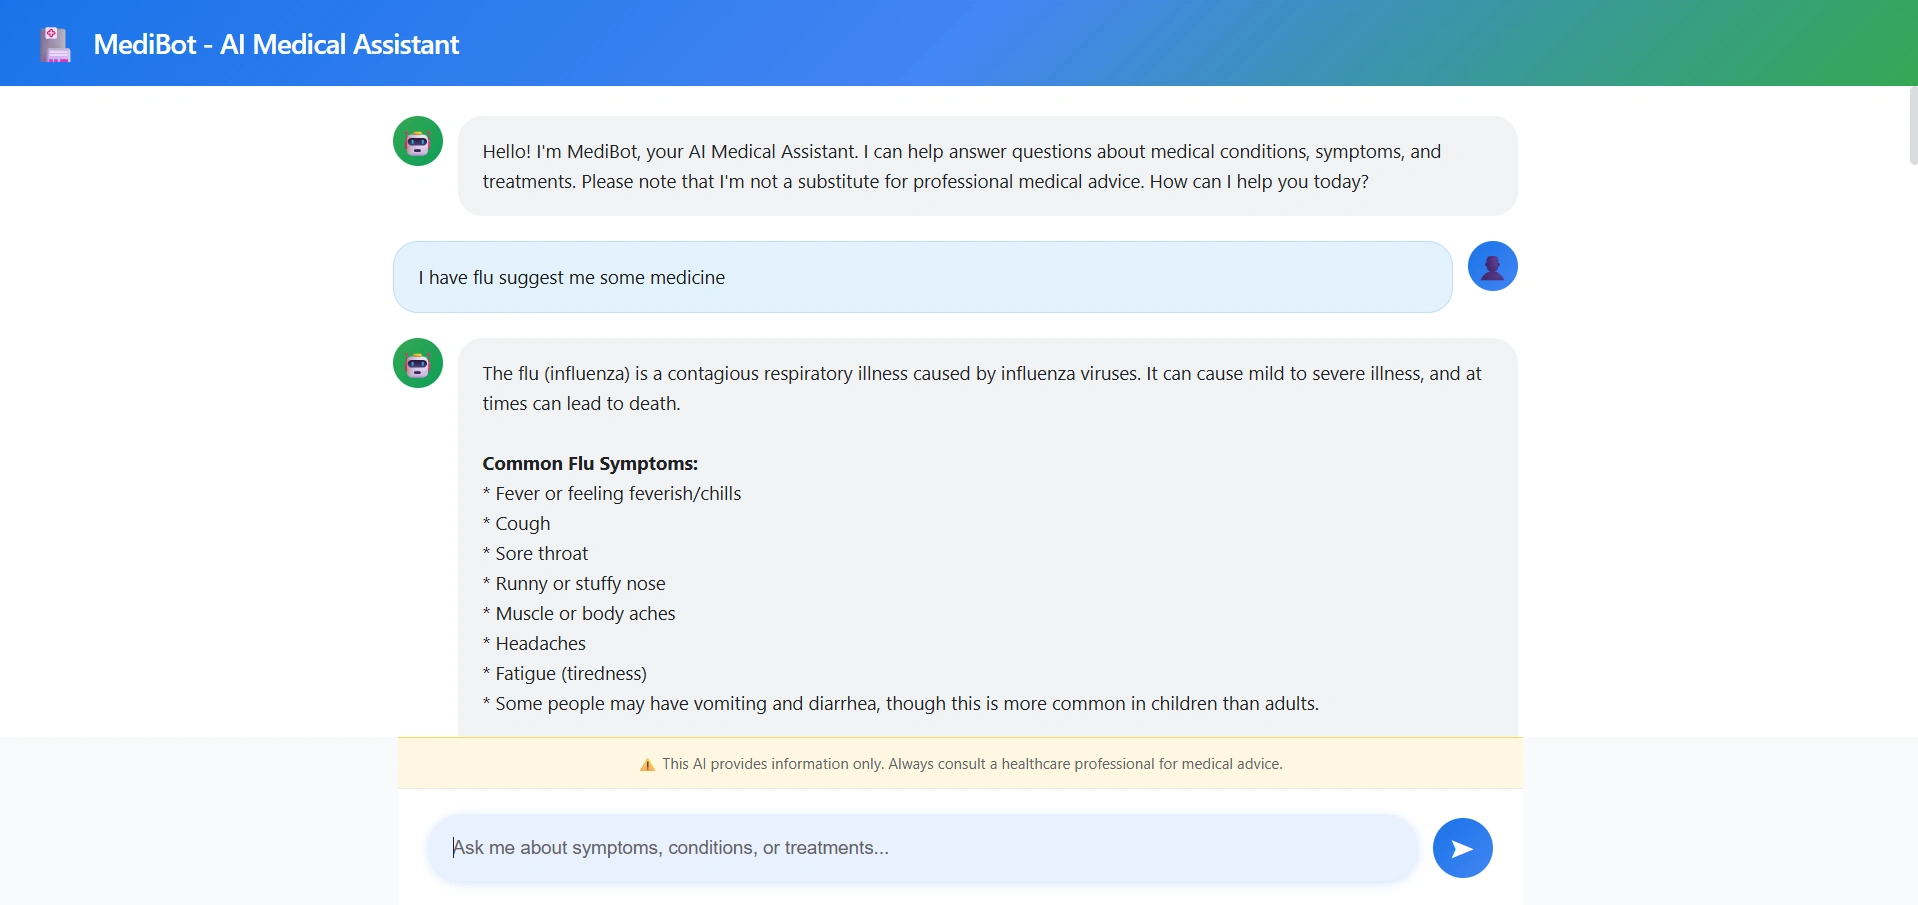This screenshot has width=1918, height=905.
Task: Click the page's vertical scrollbar thumb
Action: click(x=1912, y=125)
